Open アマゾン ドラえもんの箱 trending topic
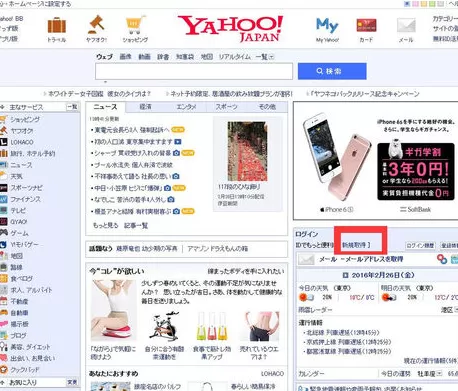This screenshot has width=458, height=391. point(218,249)
